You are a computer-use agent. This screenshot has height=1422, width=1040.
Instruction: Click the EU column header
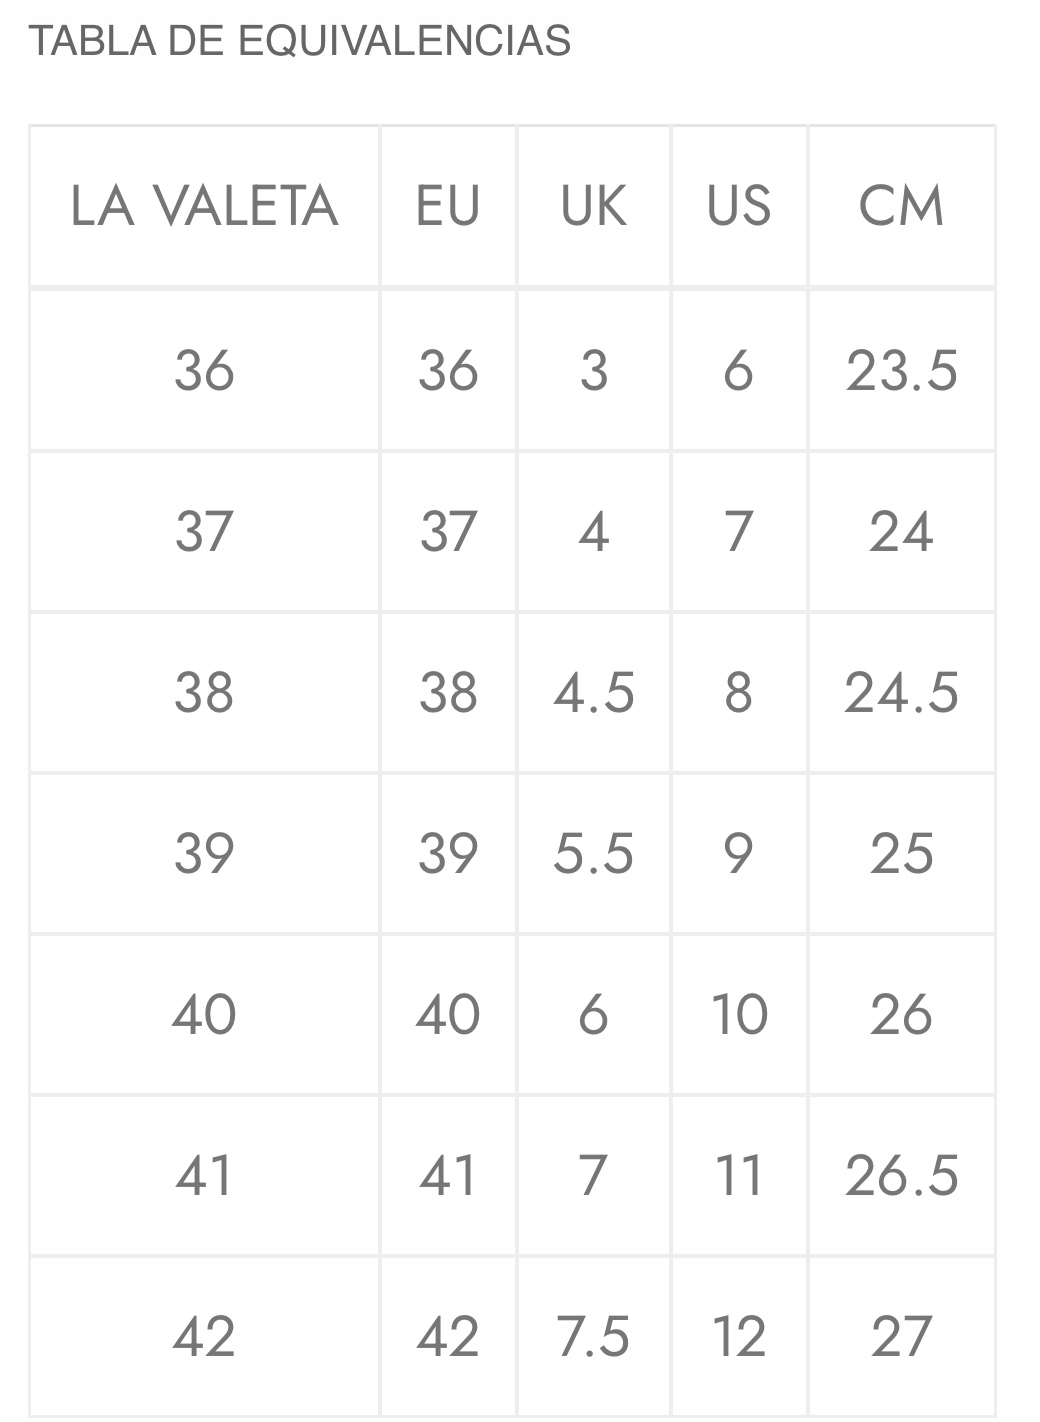[x=448, y=206]
